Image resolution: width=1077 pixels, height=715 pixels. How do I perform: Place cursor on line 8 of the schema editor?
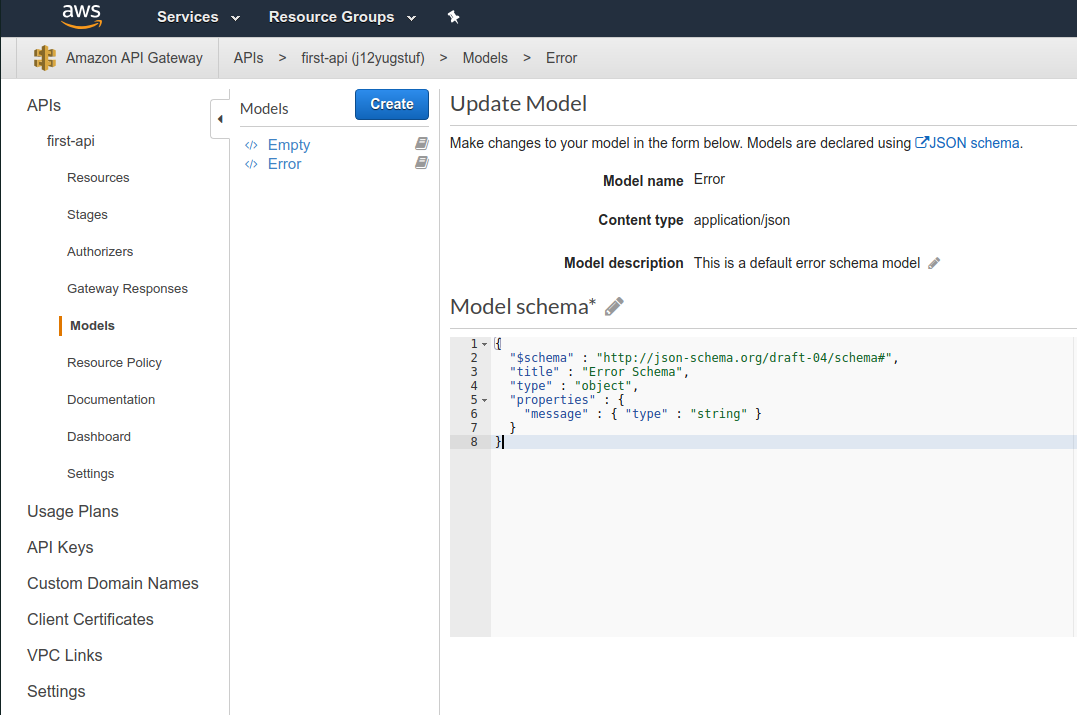point(783,442)
